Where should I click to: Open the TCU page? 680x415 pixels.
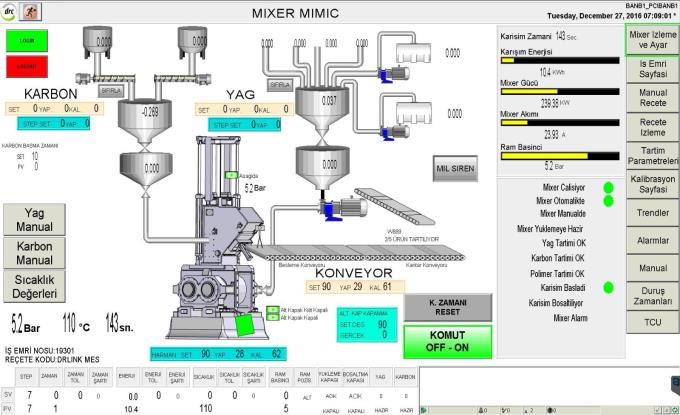(x=653, y=322)
